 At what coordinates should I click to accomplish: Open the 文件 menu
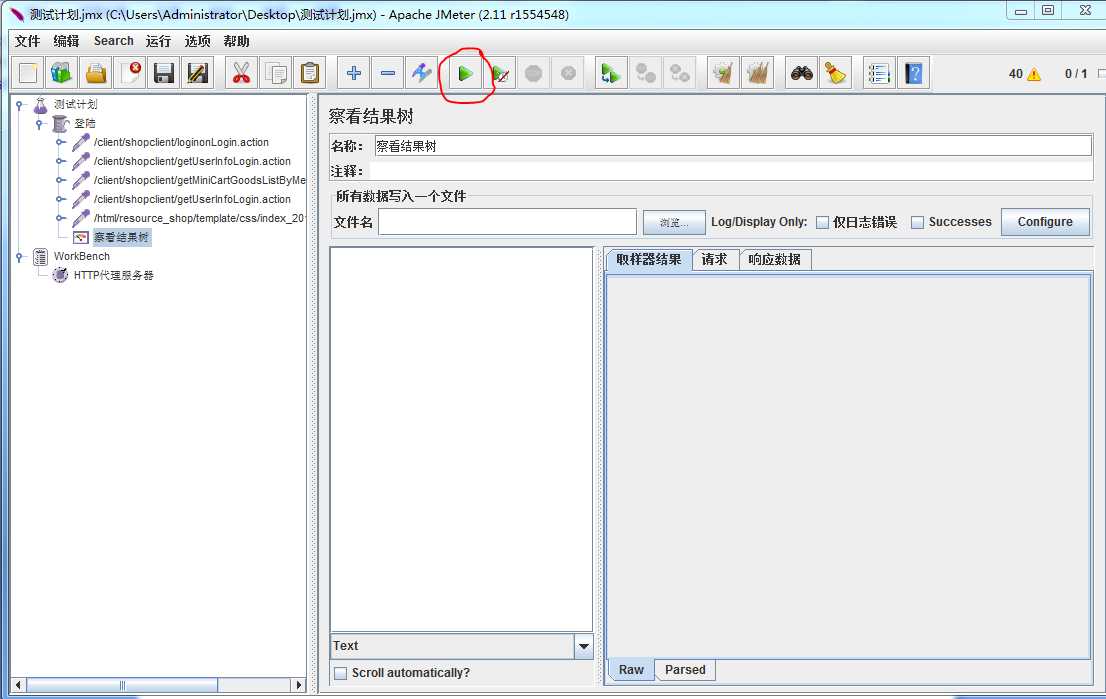[28, 41]
